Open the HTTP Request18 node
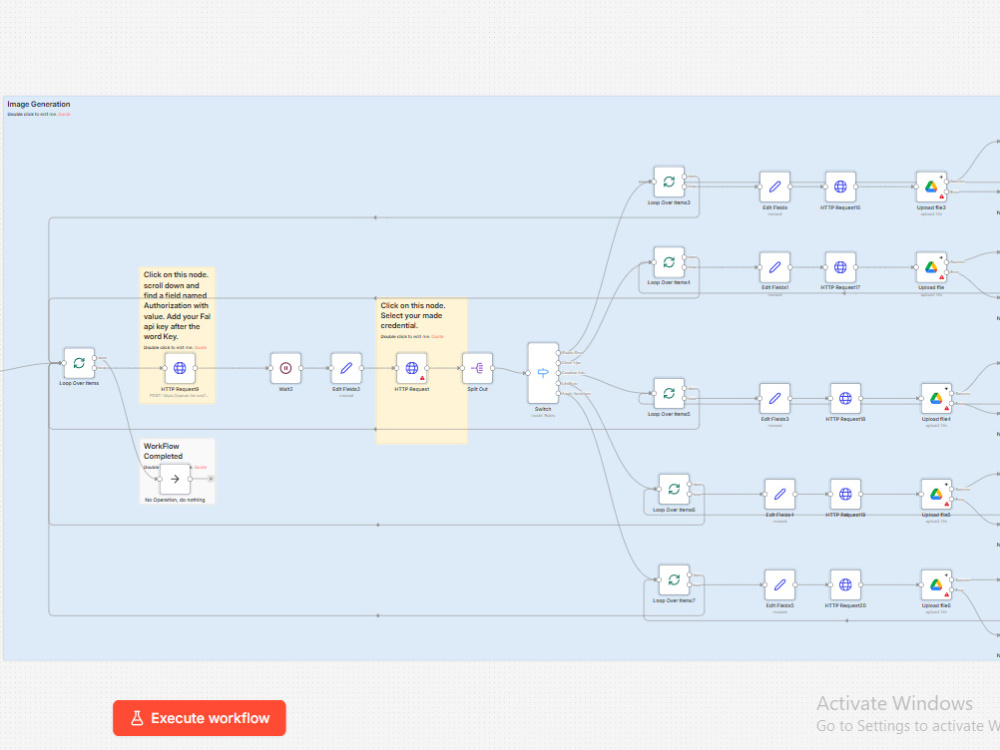Image resolution: width=1000 pixels, height=750 pixels. pos(846,399)
